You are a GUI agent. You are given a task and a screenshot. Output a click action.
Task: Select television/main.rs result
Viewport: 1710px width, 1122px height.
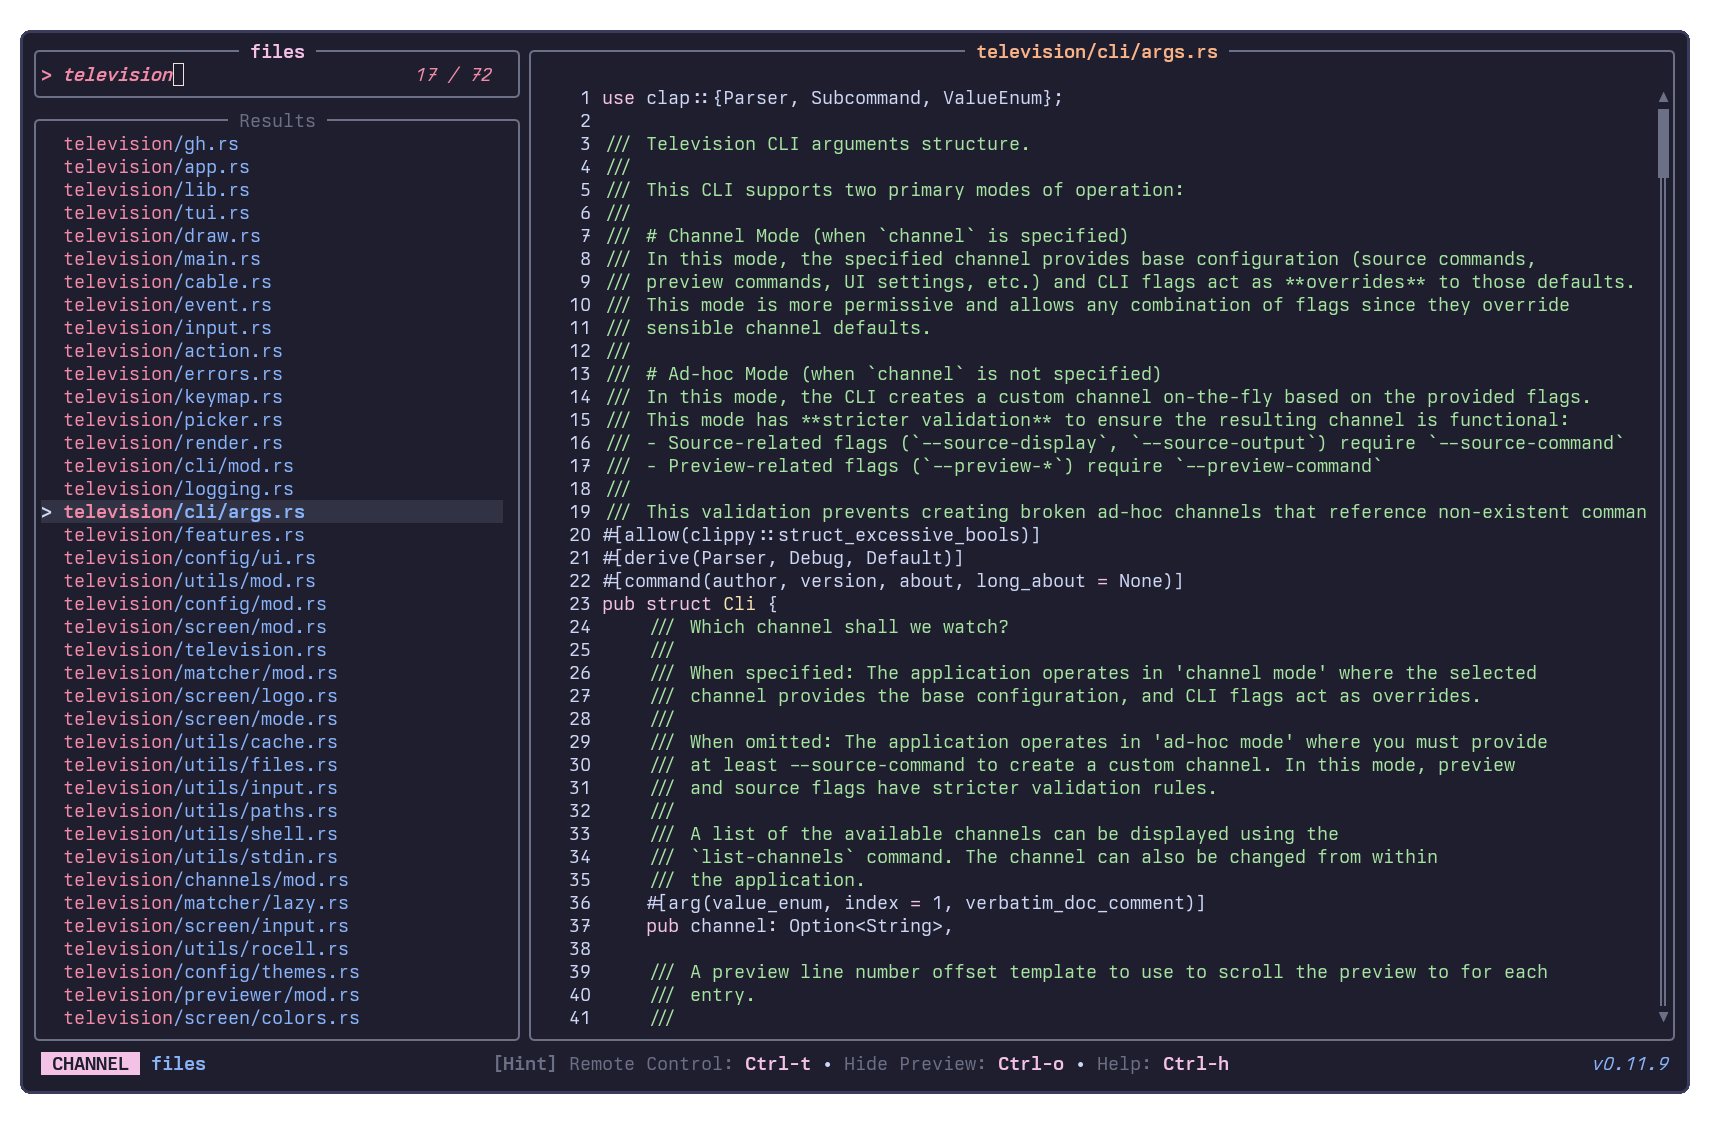tap(162, 259)
